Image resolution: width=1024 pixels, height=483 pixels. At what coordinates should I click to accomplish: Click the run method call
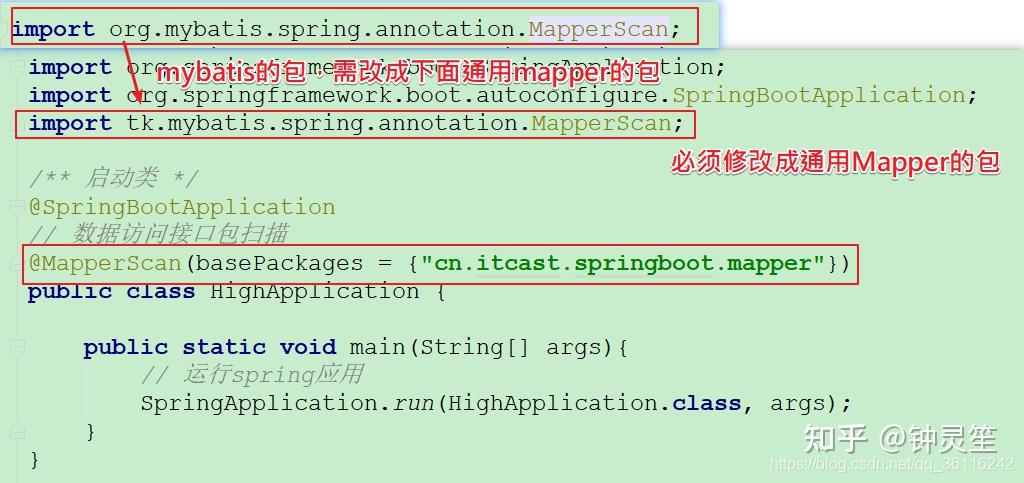414,403
